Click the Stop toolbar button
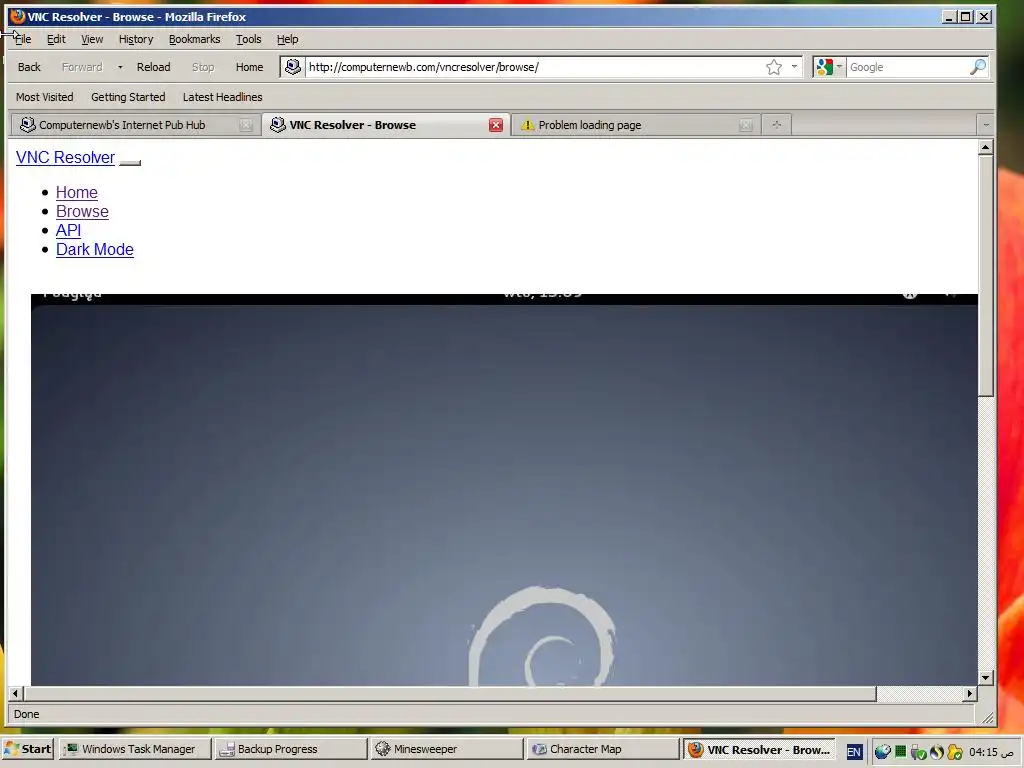The height and width of the screenshot is (768, 1024). (203, 67)
